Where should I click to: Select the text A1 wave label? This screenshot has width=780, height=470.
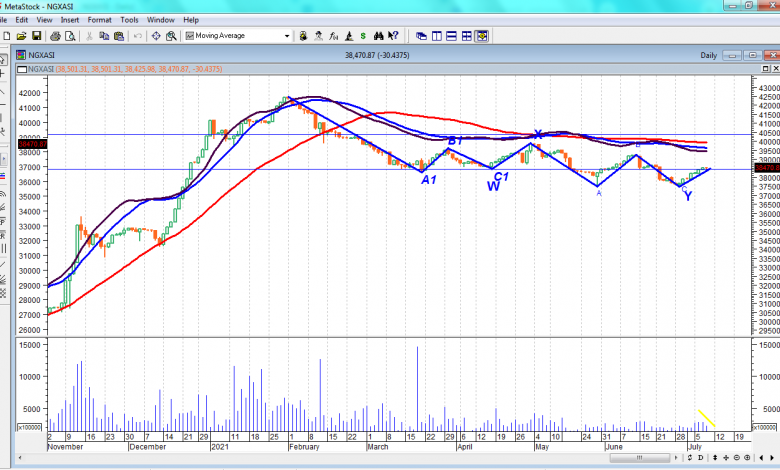pyautogui.click(x=429, y=180)
